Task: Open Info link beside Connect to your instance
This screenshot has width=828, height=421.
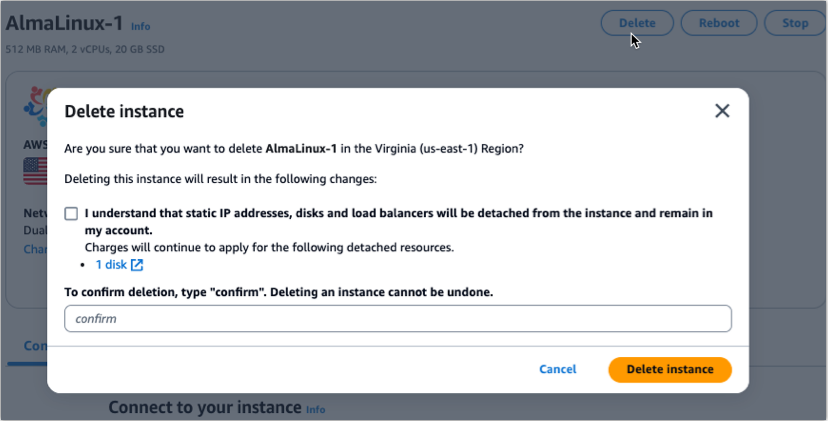Action: pyautogui.click(x=315, y=410)
